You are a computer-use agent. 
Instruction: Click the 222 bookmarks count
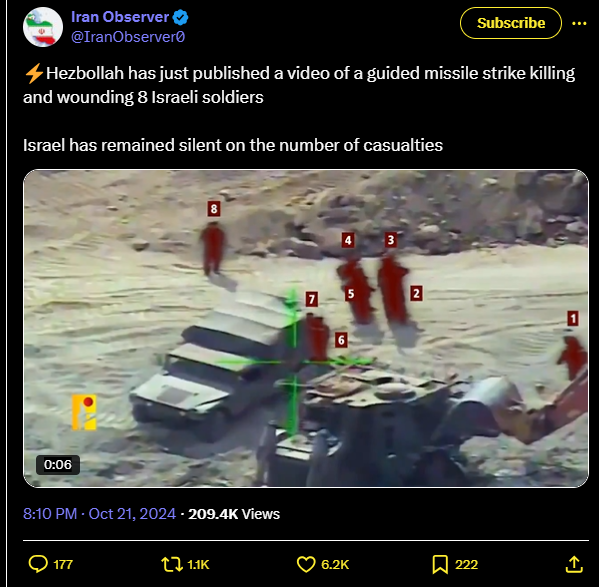(466, 564)
